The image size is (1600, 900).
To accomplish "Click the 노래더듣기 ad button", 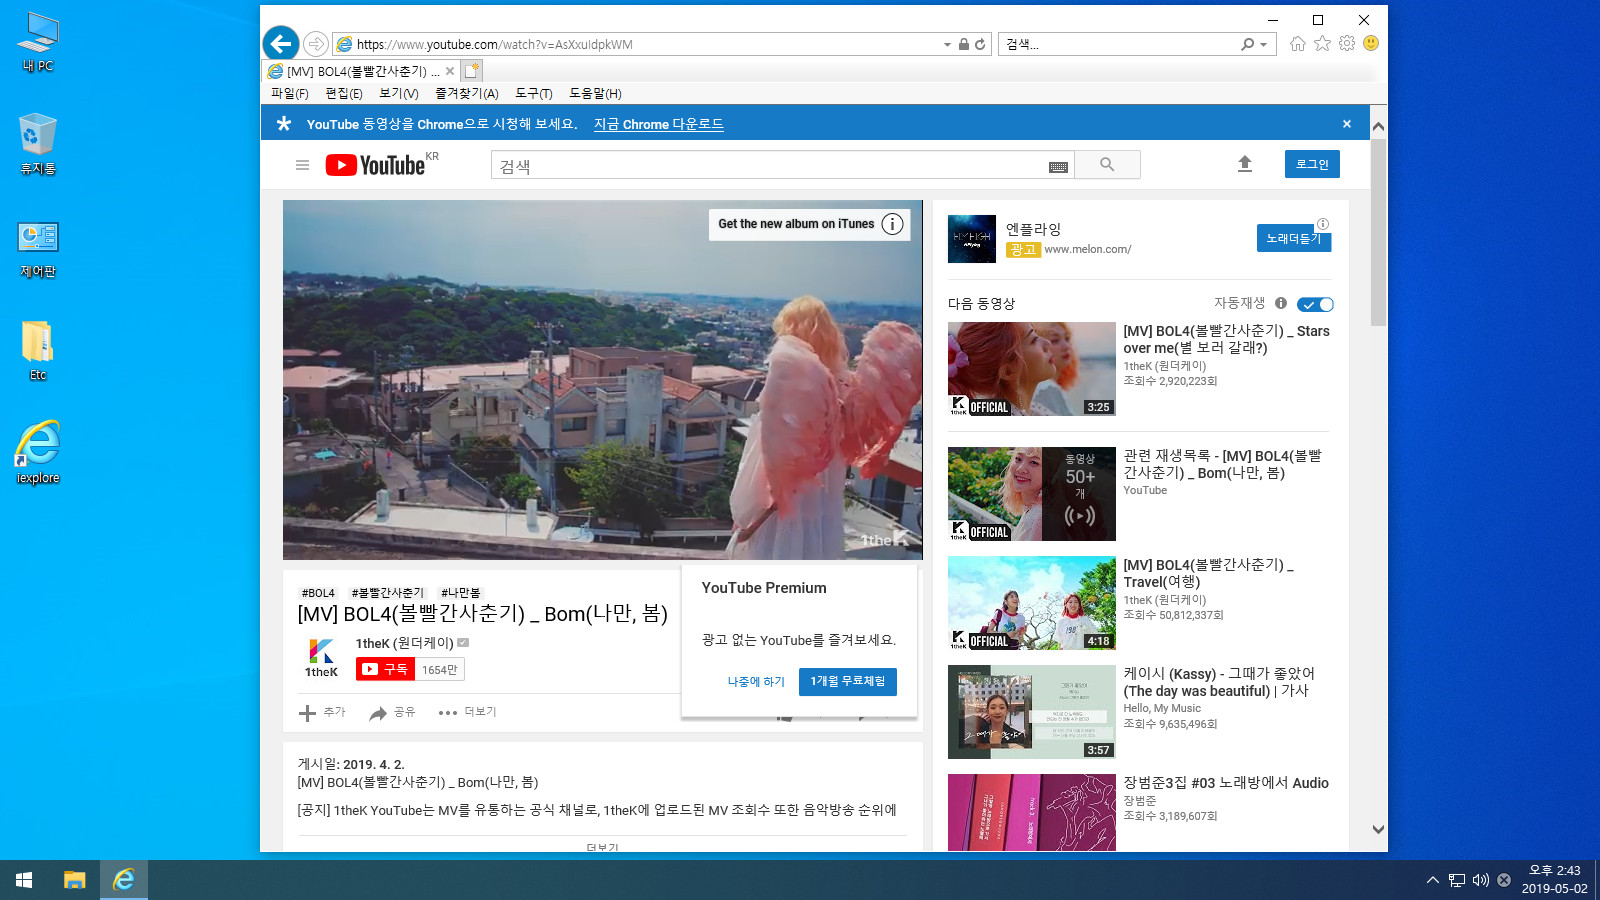I will pyautogui.click(x=1294, y=238).
